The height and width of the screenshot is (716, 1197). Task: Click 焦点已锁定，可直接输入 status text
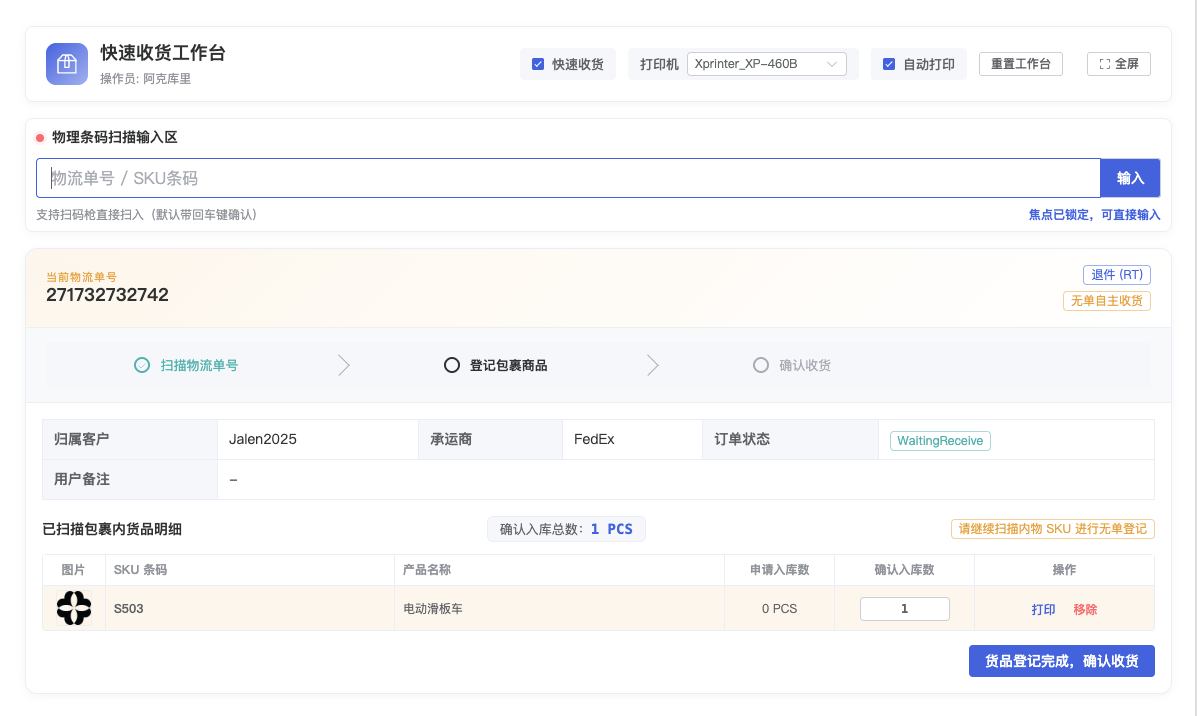click(x=1094, y=214)
